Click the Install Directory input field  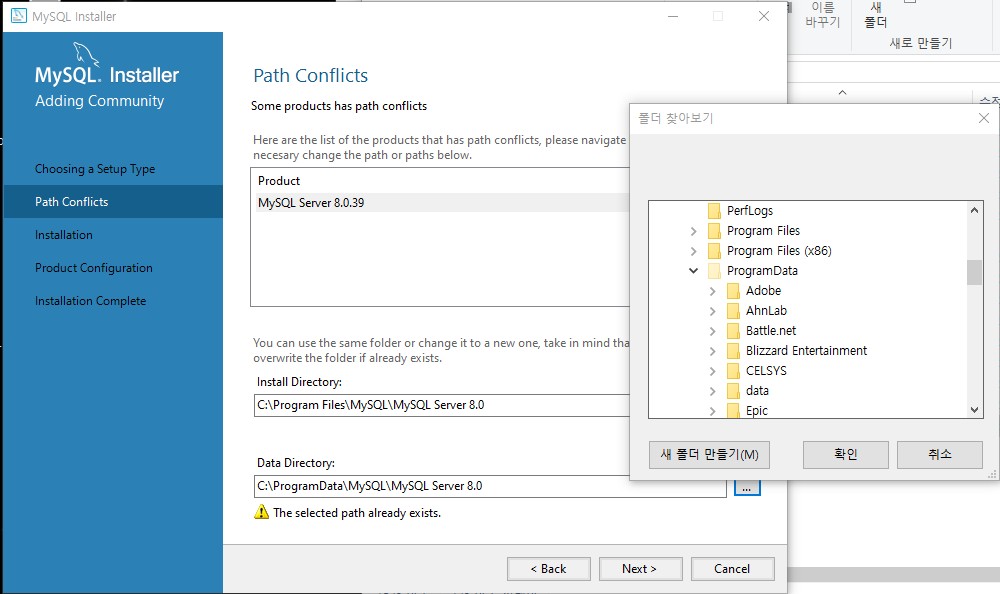point(441,405)
